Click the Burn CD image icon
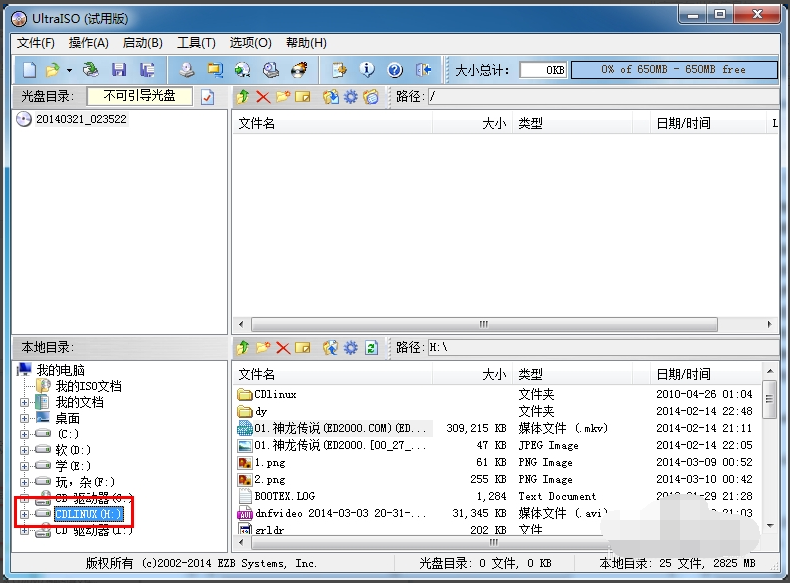 click(x=299, y=70)
